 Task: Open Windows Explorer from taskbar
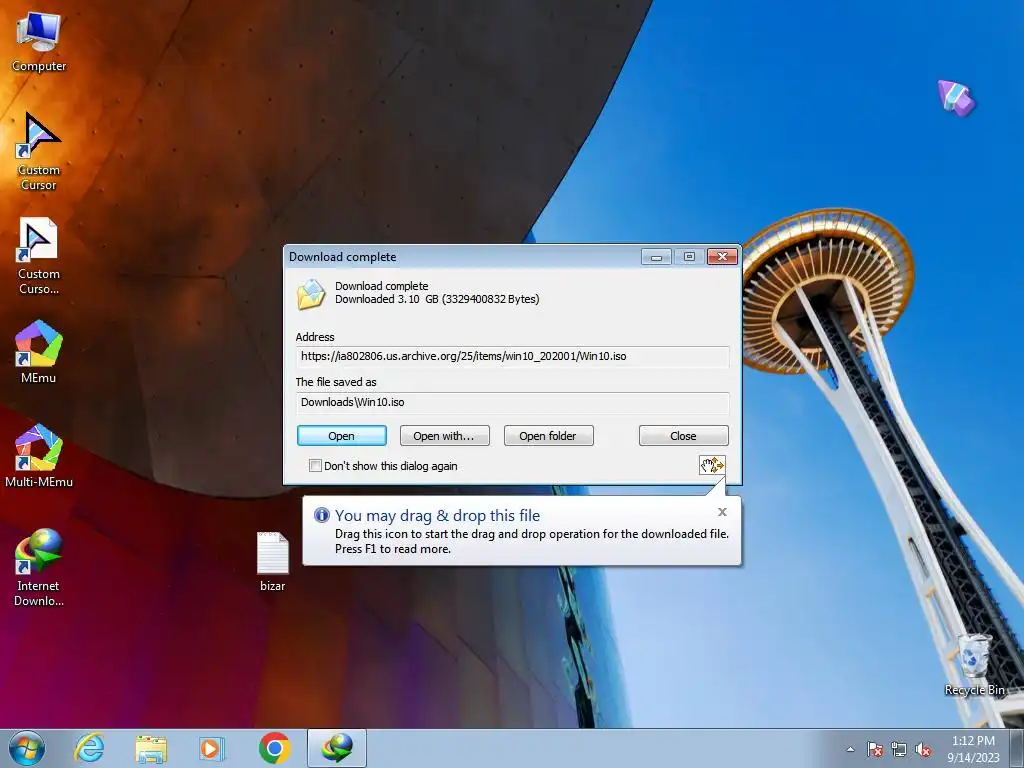(151, 748)
